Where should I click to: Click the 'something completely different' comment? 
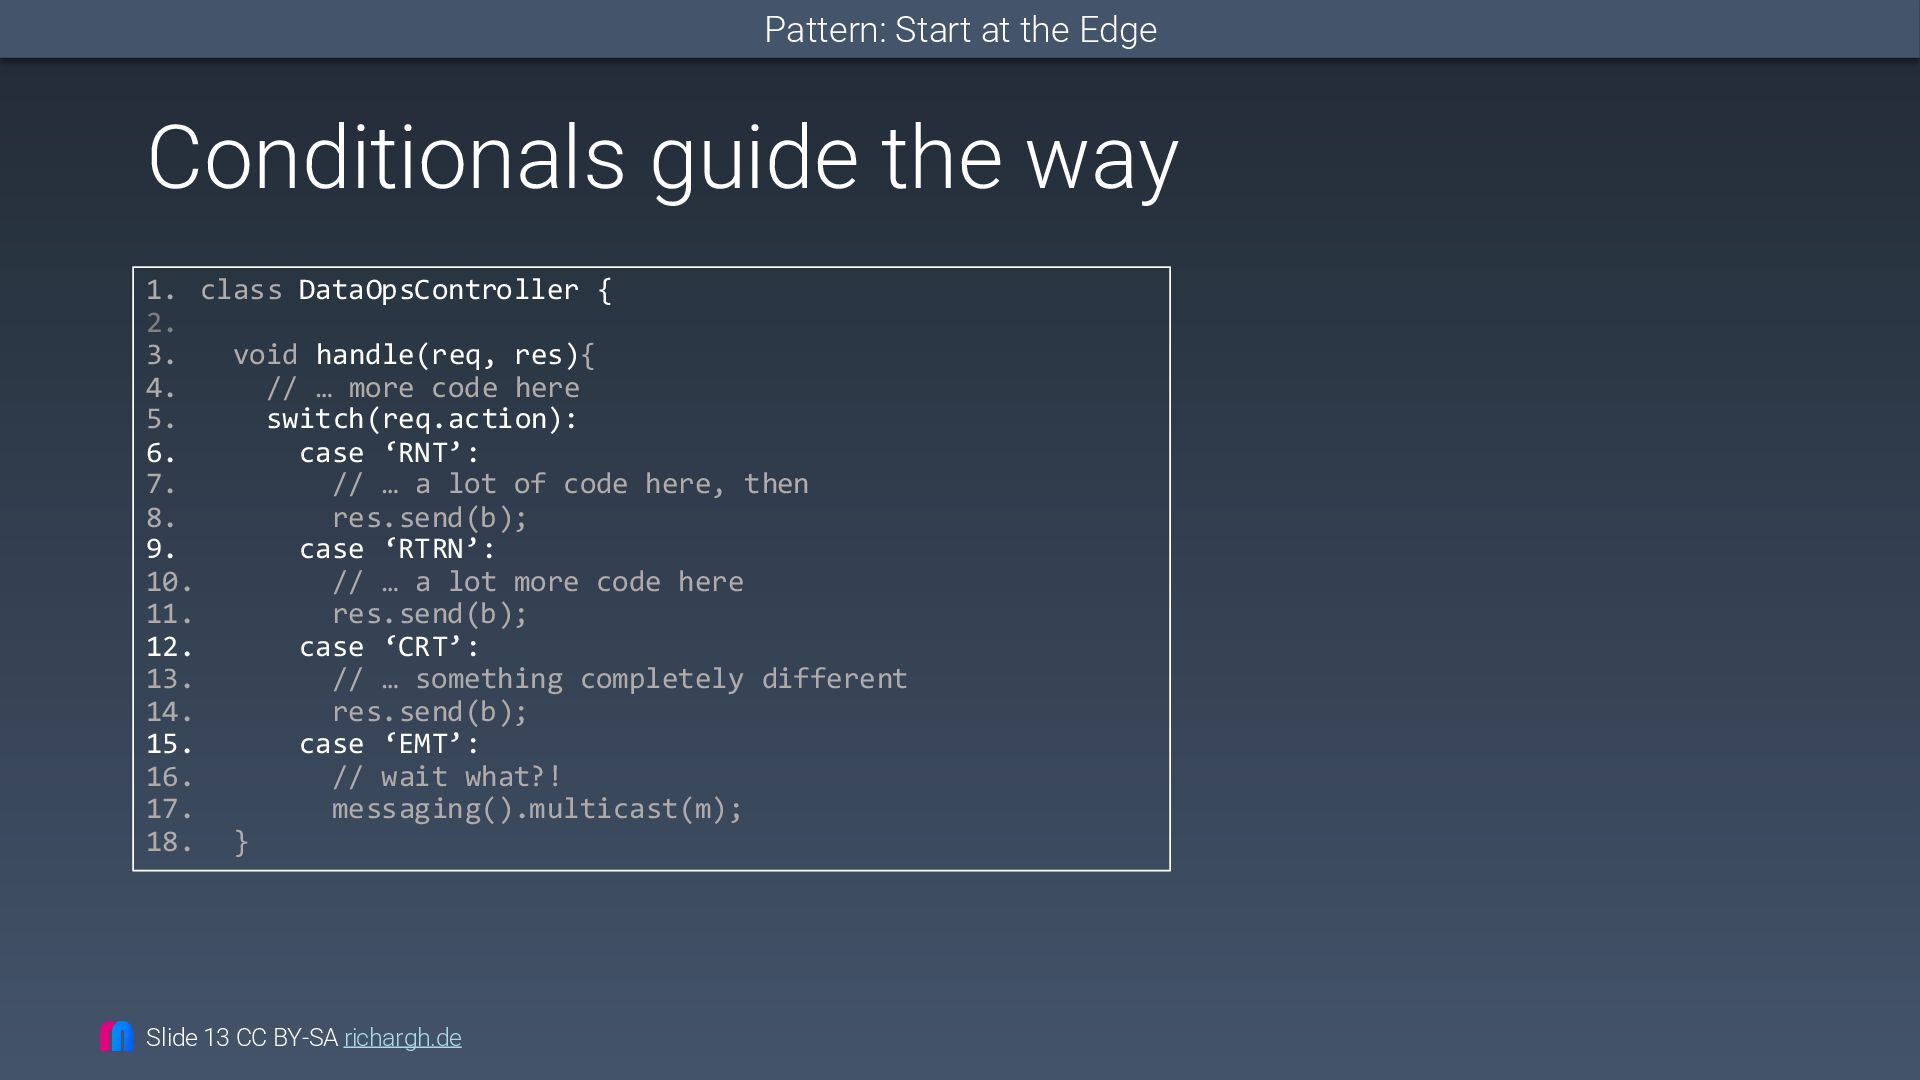coord(620,679)
